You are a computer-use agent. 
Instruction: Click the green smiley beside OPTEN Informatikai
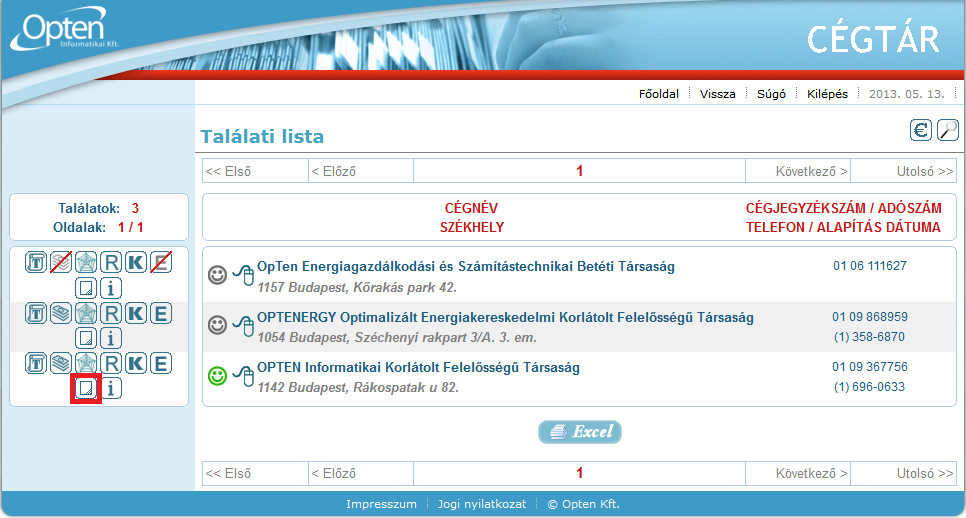click(x=217, y=375)
